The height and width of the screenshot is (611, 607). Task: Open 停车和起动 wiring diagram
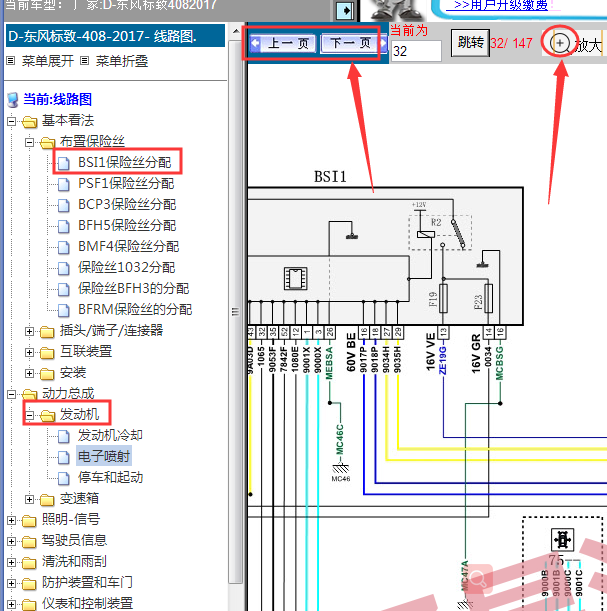(x=110, y=477)
